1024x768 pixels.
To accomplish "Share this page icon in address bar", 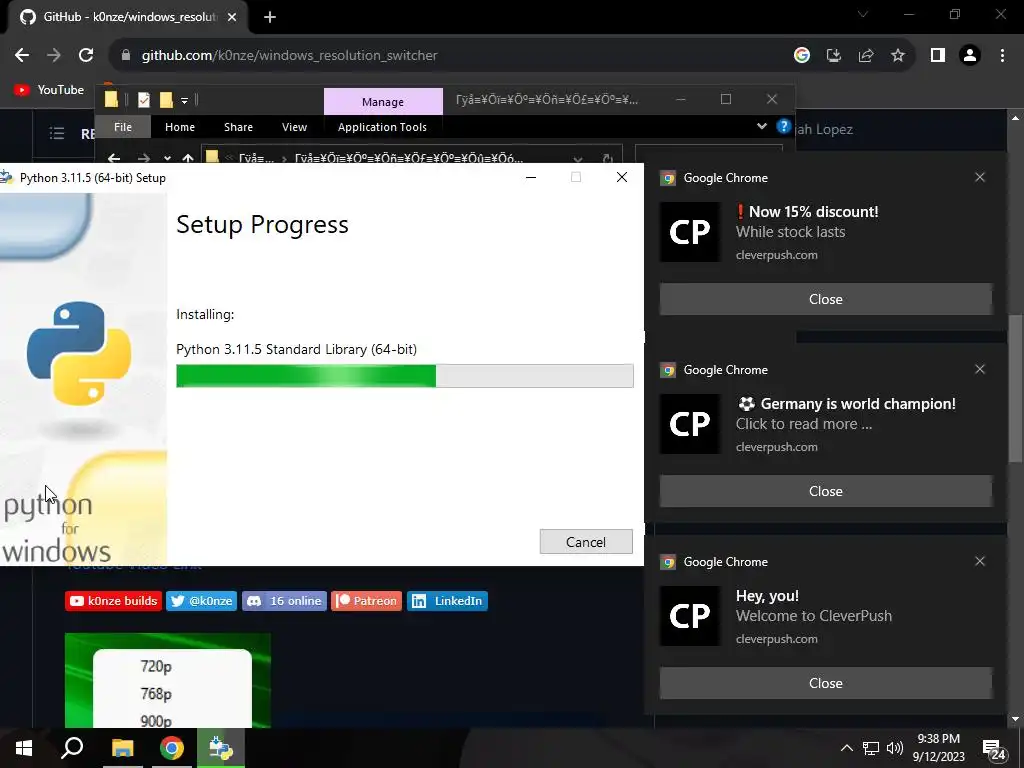I will pos(866,56).
